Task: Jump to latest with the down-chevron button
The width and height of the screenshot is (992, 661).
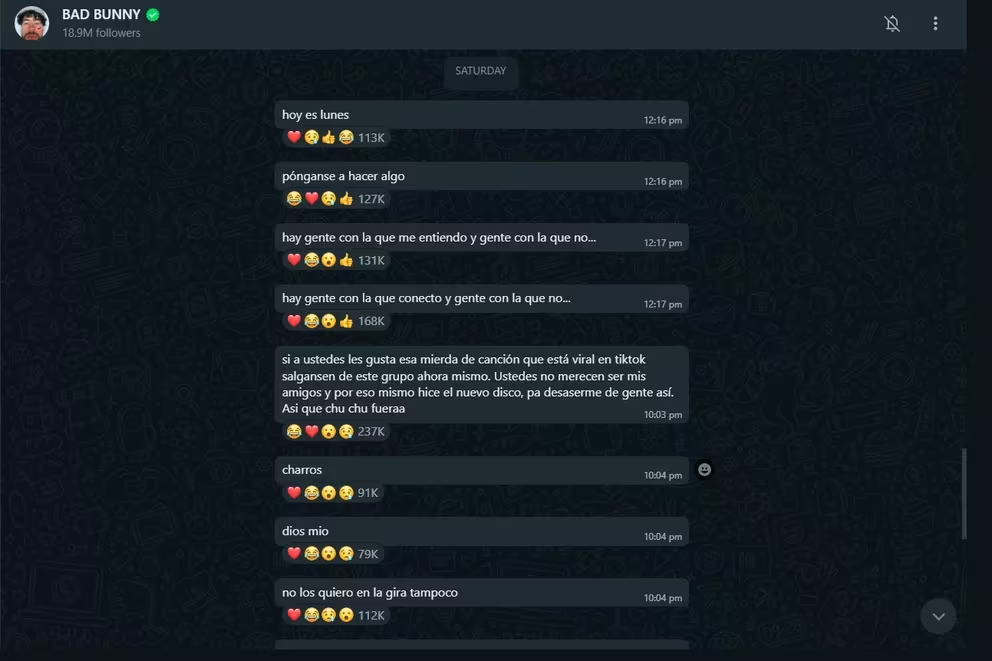Action: pyautogui.click(x=938, y=616)
